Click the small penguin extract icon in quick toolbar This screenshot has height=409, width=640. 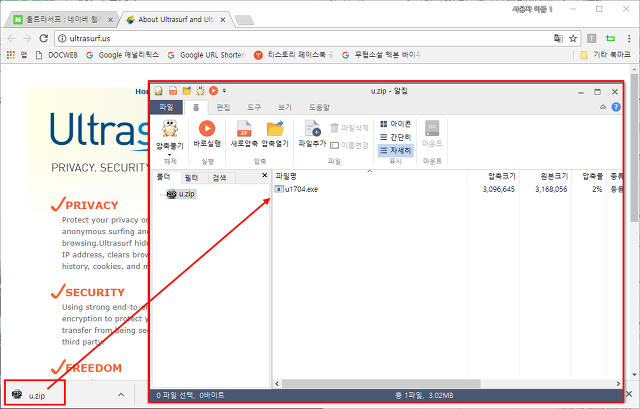[x=200, y=91]
